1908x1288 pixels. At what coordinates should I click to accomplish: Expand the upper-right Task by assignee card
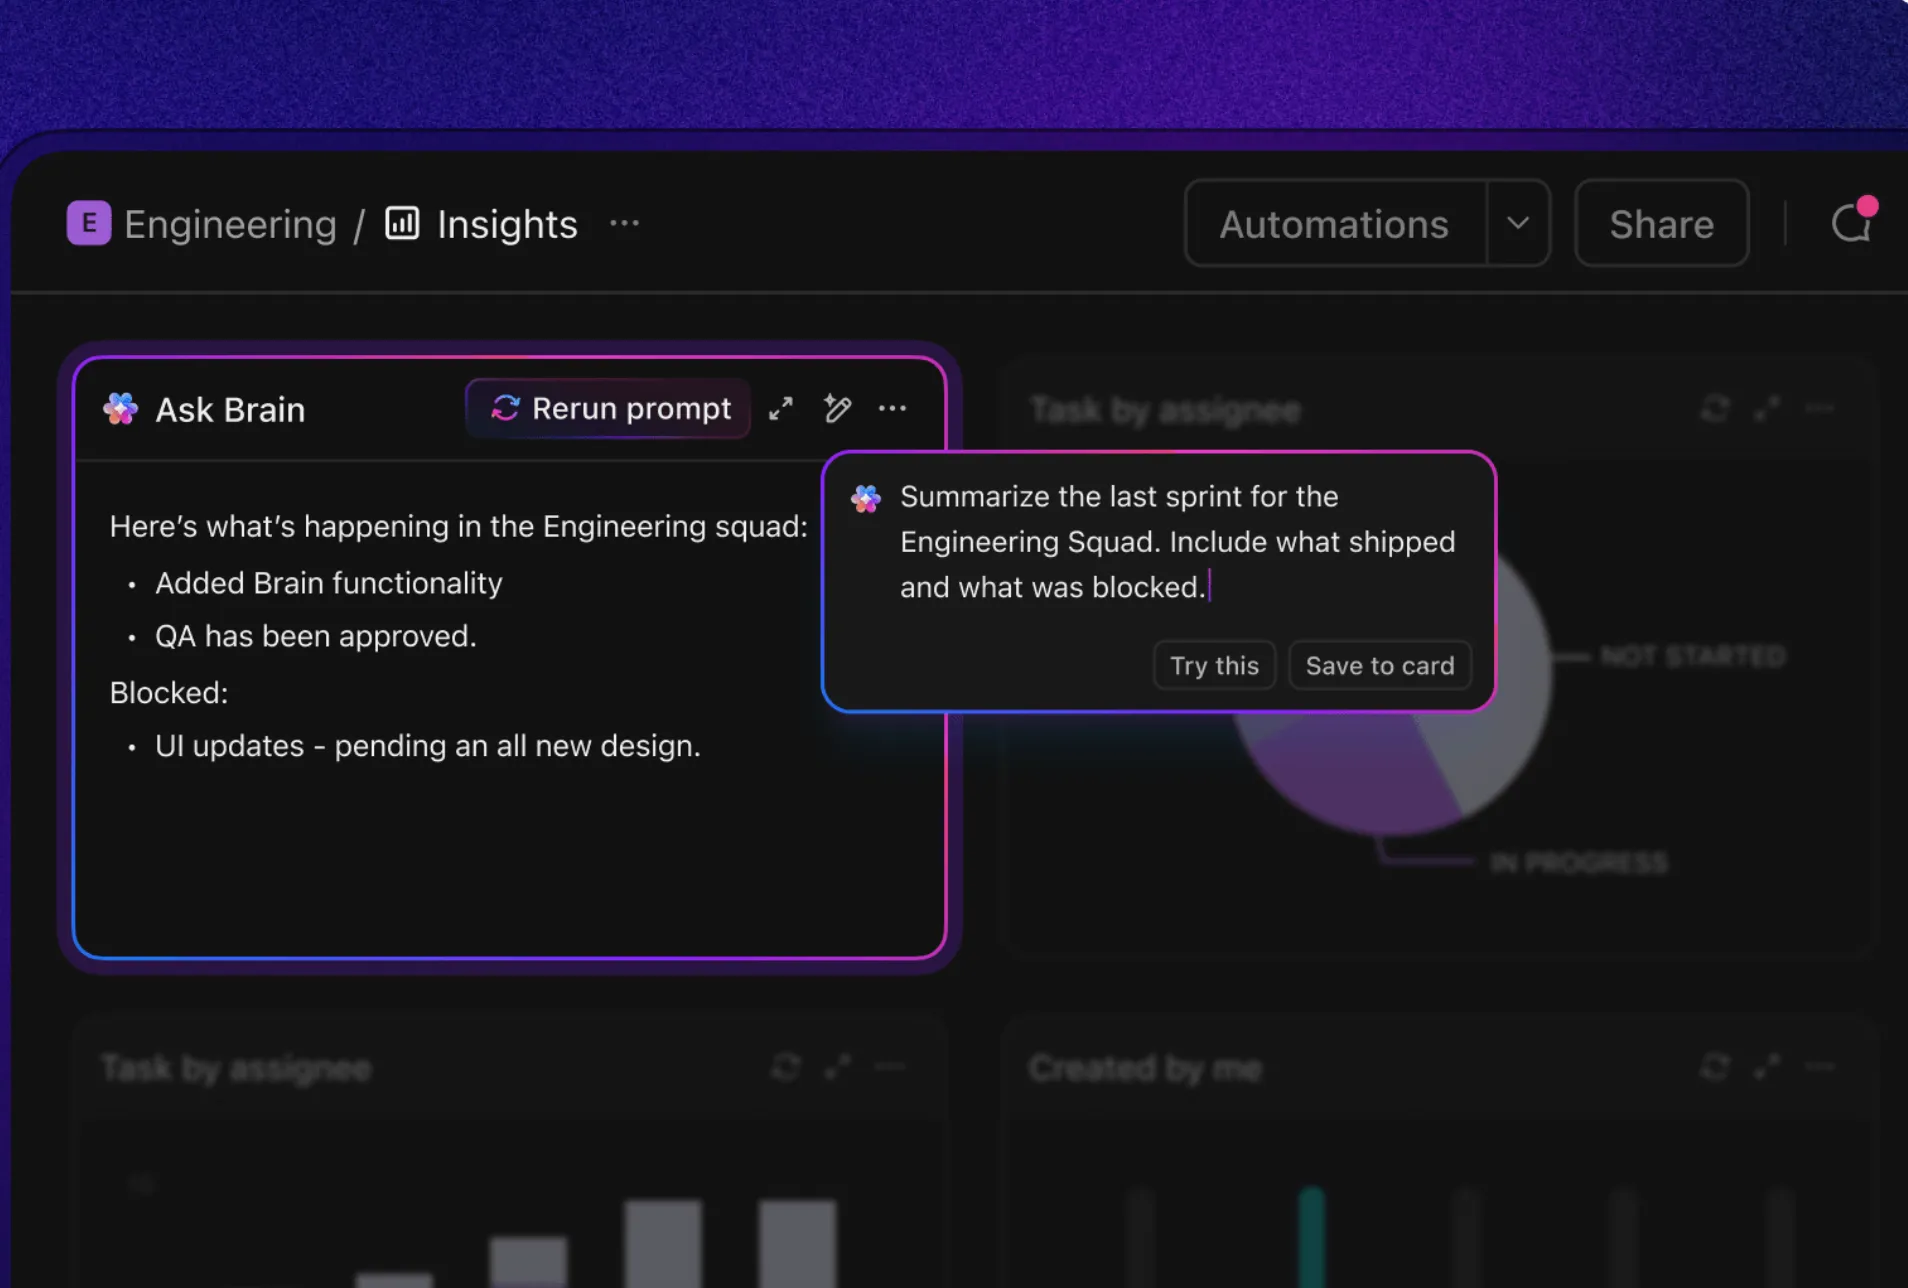click(x=1767, y=408)
